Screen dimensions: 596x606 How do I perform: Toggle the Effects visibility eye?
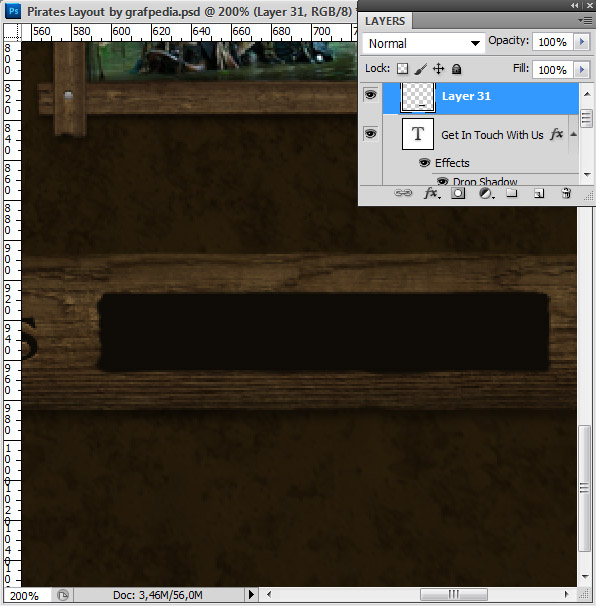coord(424,163)
